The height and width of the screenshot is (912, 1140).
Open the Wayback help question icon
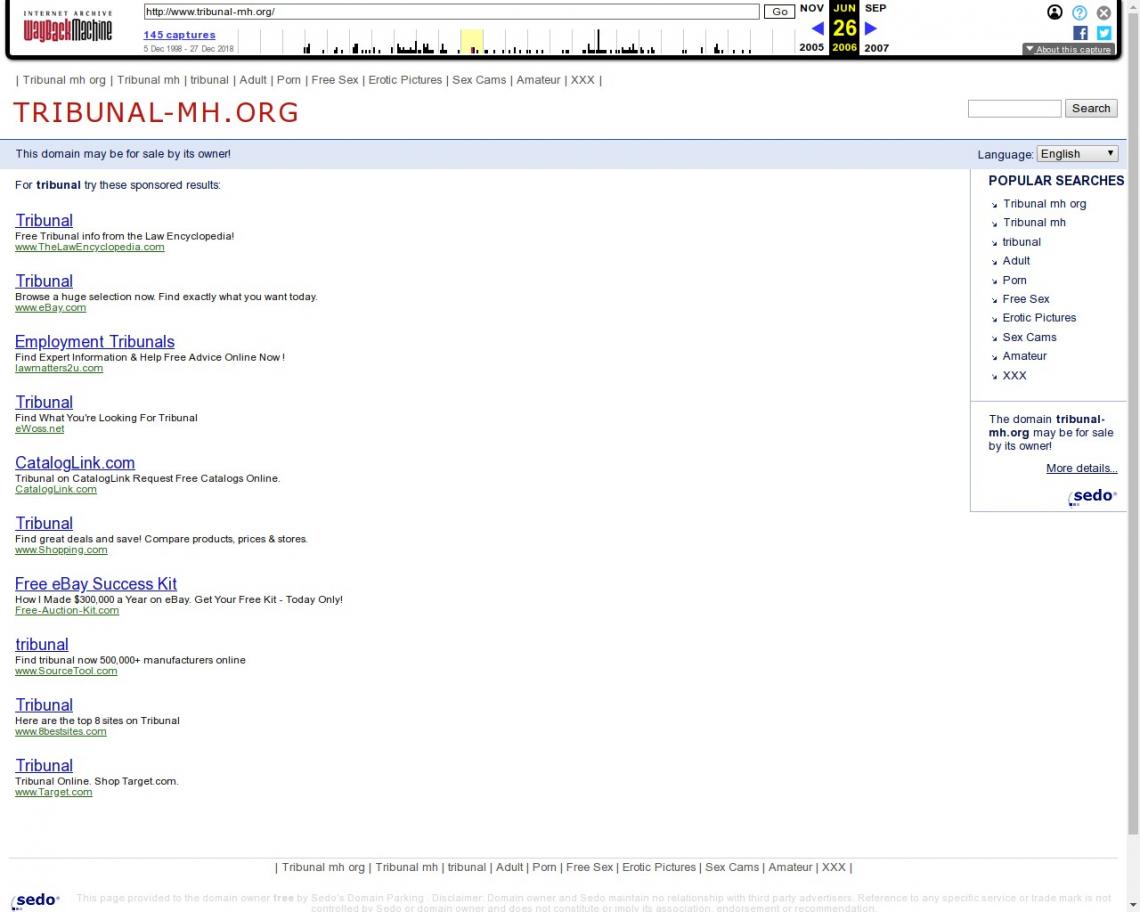[1080, 12]
